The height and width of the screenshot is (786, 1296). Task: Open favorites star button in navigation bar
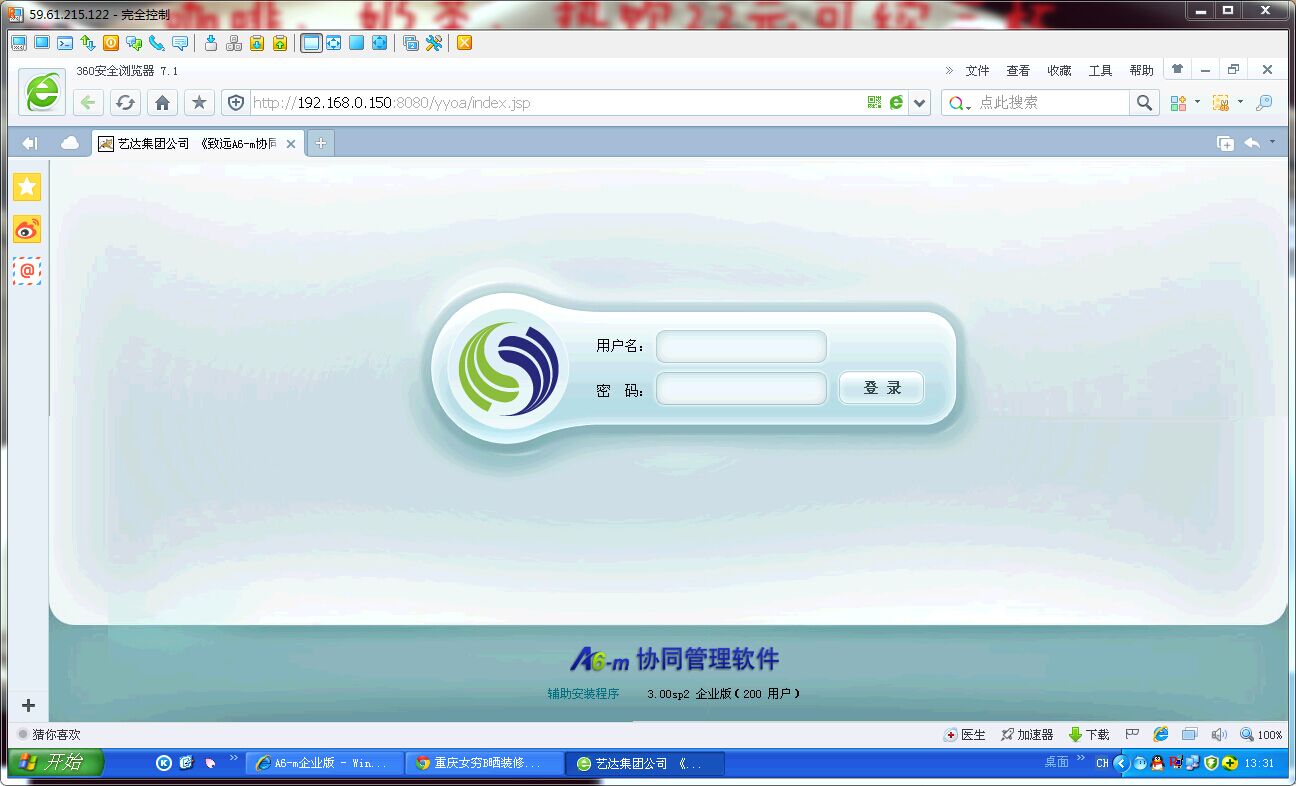(x=199, y=102)
